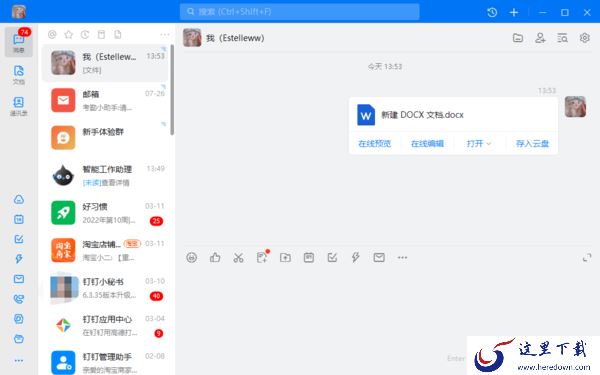This screenshot has width=600, height=375.
Task: Click 在线预览 on the docx file
Action: 375,143
